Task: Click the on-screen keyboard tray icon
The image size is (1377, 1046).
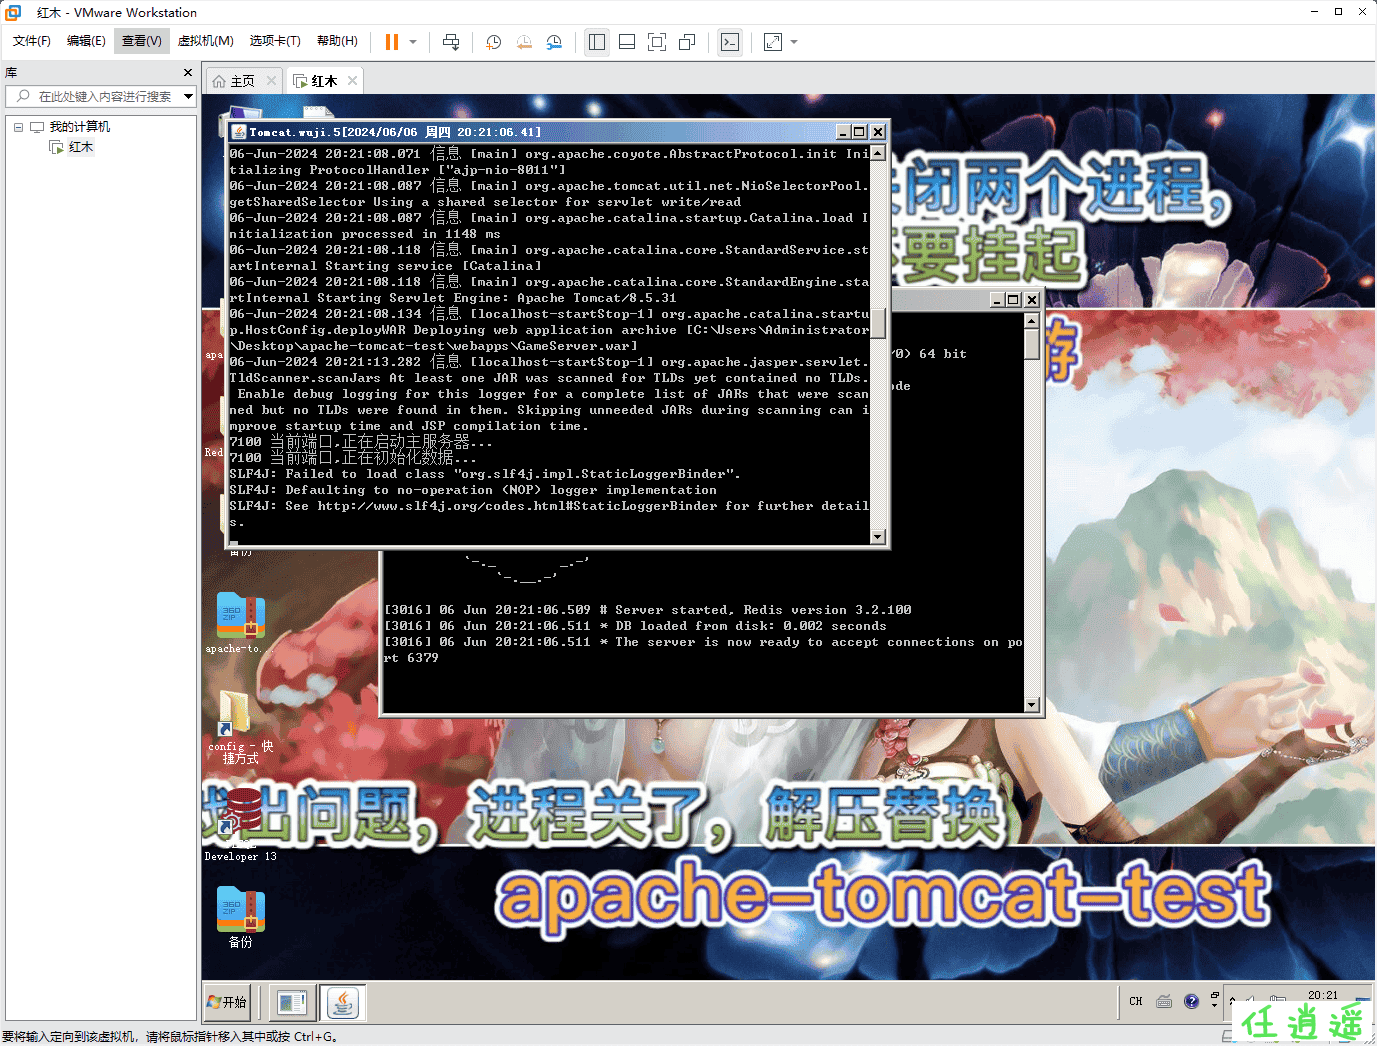Action: point(1164,1002)
